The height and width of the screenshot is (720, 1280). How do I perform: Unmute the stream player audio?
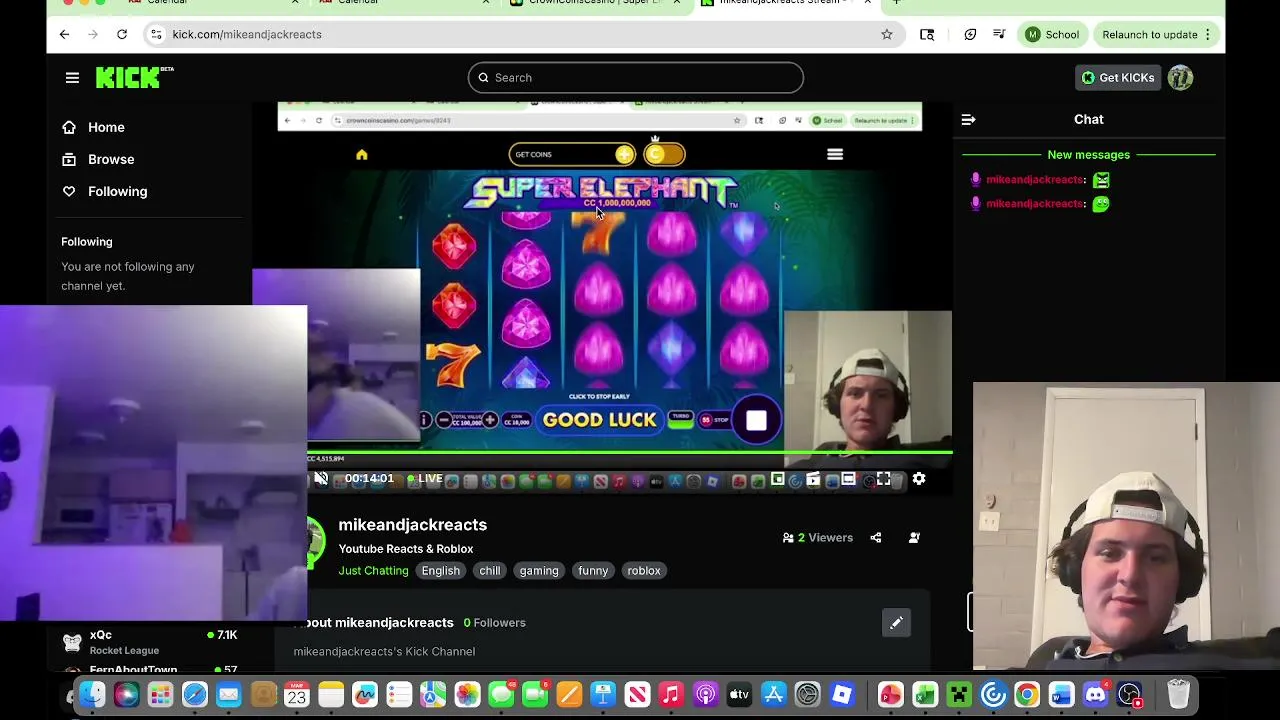click(x=321, y=479)
